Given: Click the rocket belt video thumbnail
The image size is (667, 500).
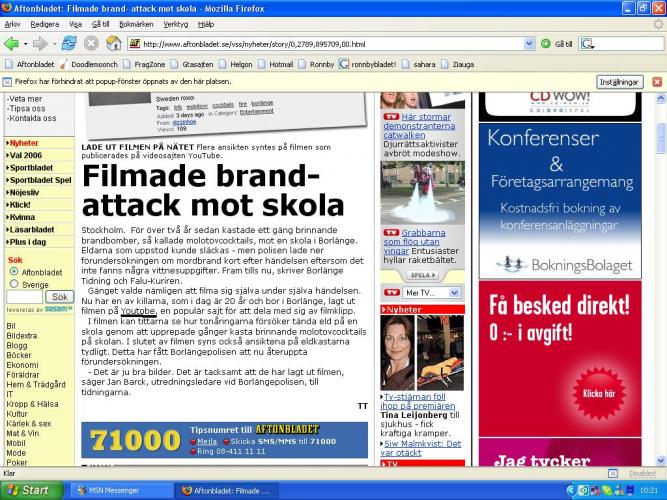Looking at the screenshot, I should (x=422, y=193).
